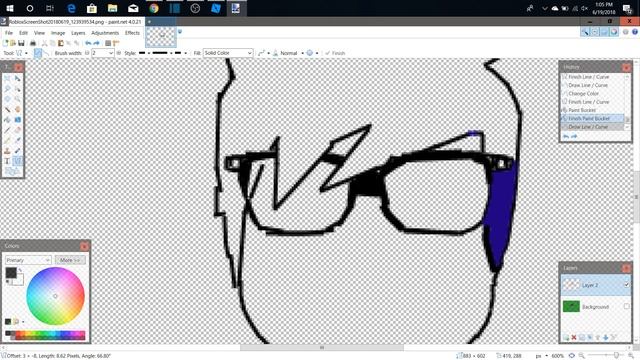Toggle Colors window button at top right
The width and height of the screenshot is (640, 360).
point(614,32)
